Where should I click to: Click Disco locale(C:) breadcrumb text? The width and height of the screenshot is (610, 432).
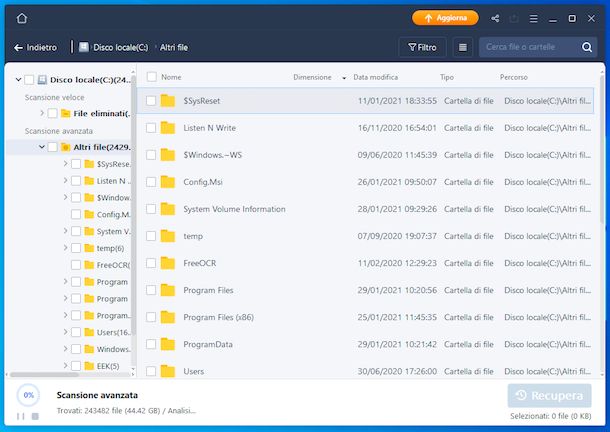click(x=121, y=47)
